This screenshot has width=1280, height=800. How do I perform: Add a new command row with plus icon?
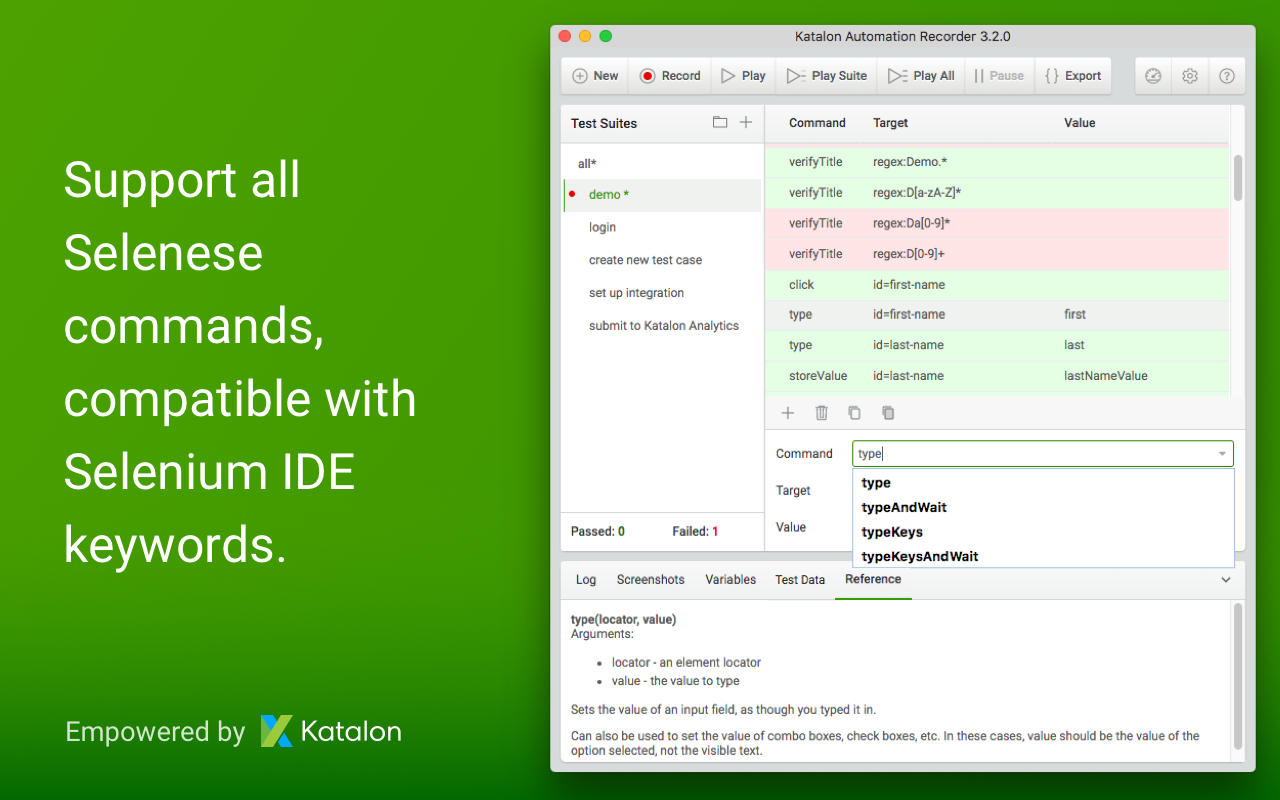coord(788,413)
